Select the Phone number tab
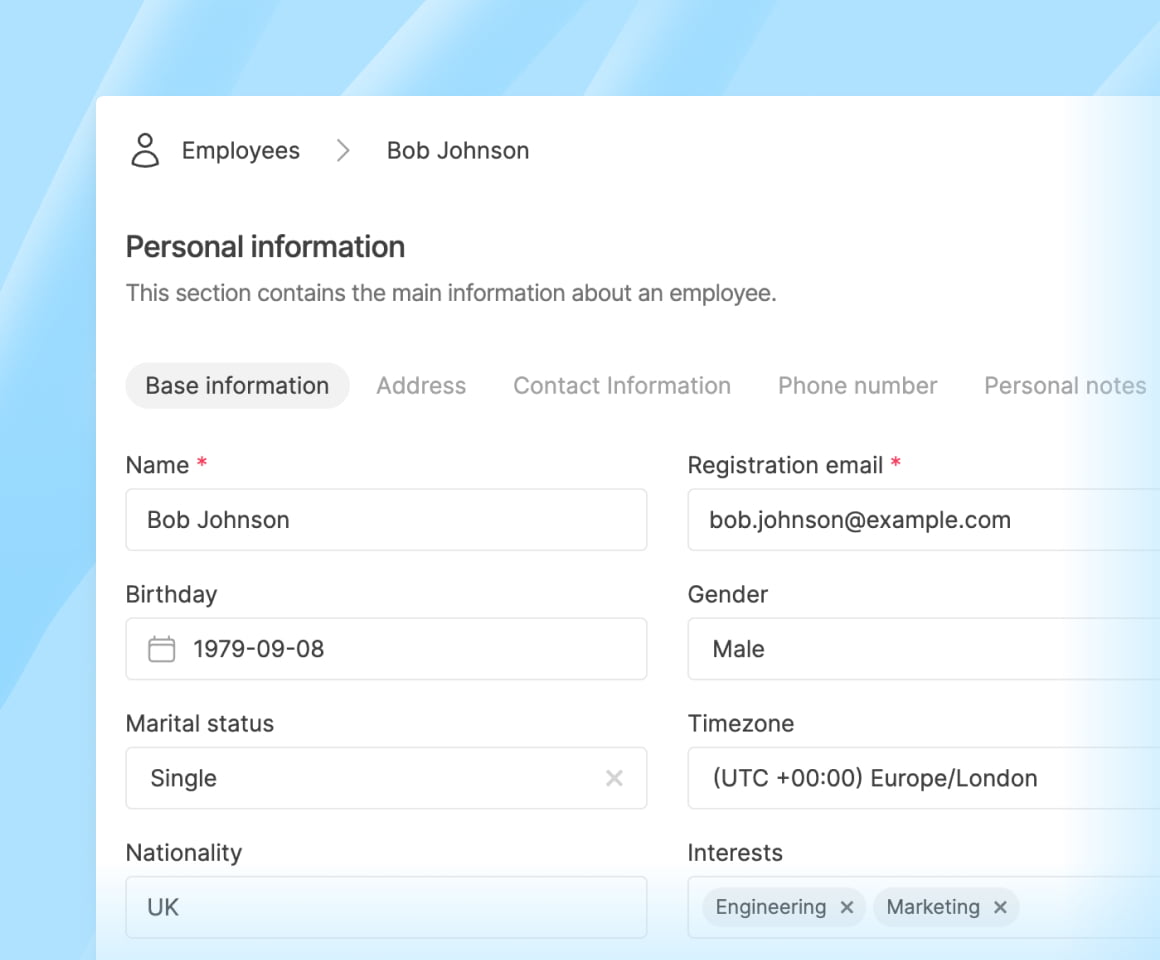The height and width of the screenshot is (960, 1160). pos(857,386)
